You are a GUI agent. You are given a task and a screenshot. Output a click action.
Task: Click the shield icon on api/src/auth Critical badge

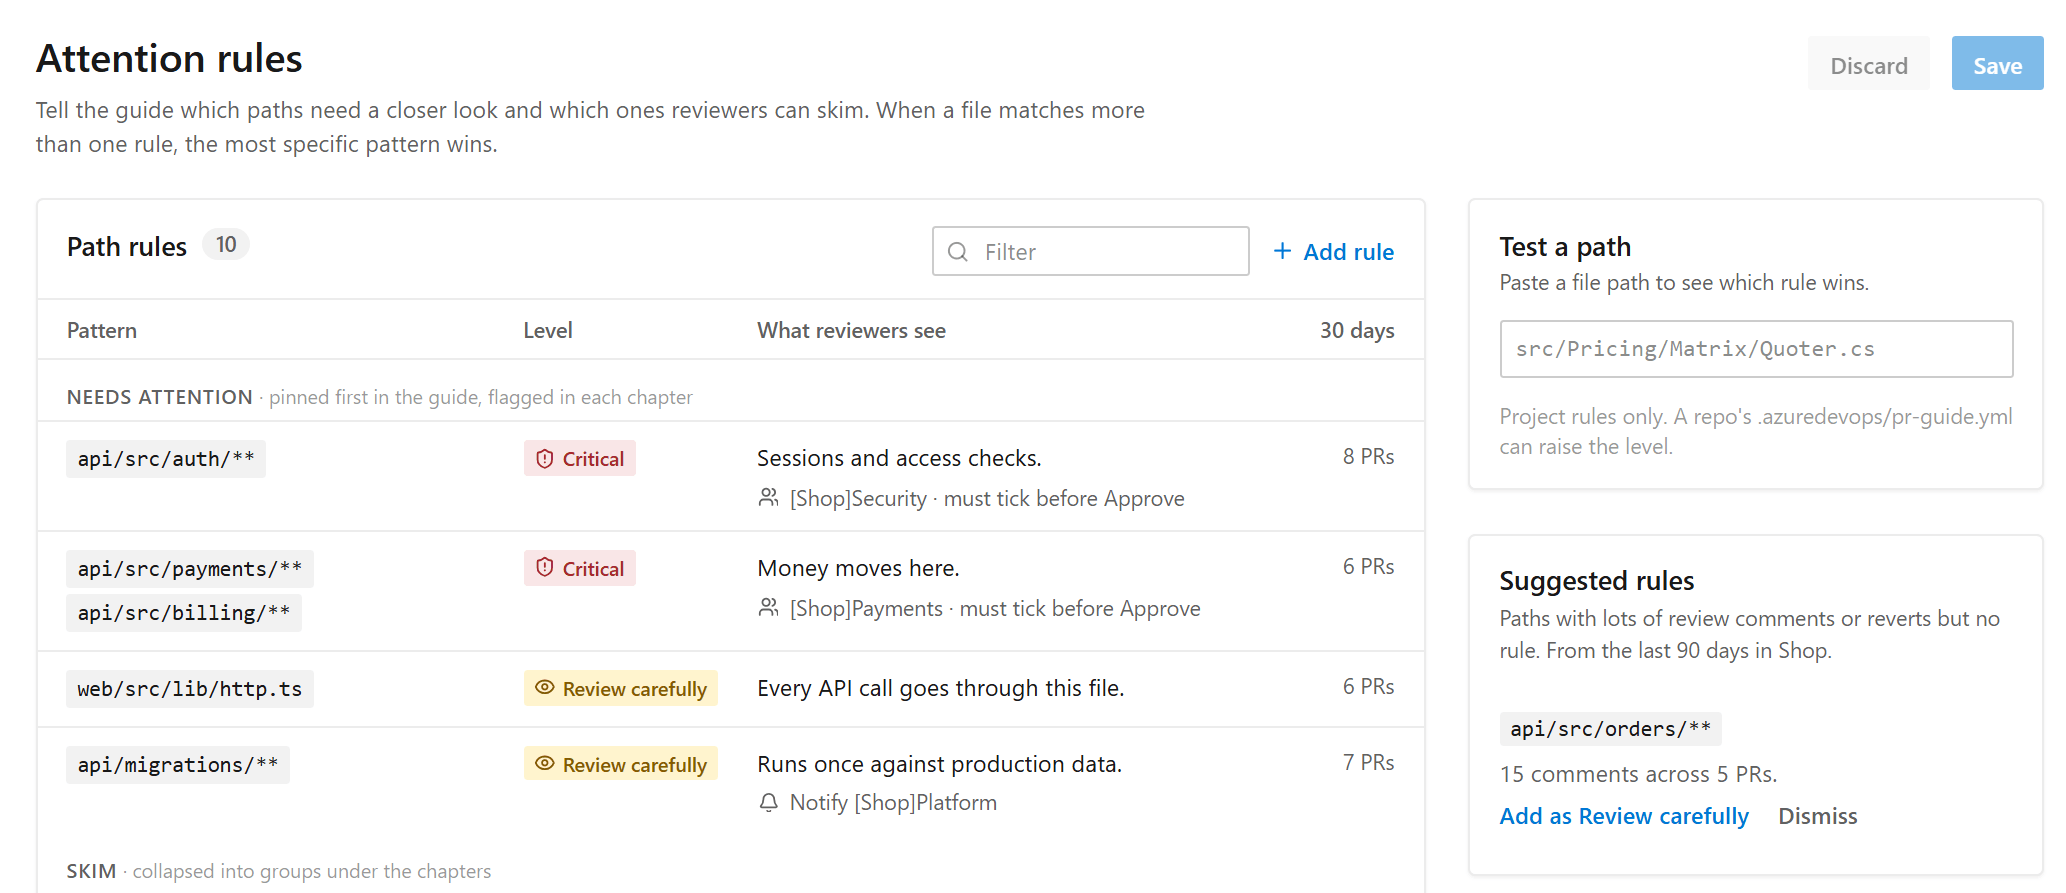545,459
